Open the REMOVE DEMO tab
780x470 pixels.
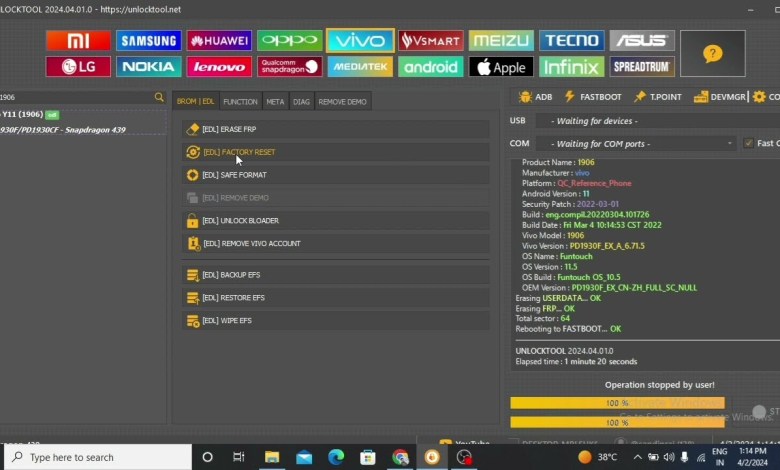(342, 102)
